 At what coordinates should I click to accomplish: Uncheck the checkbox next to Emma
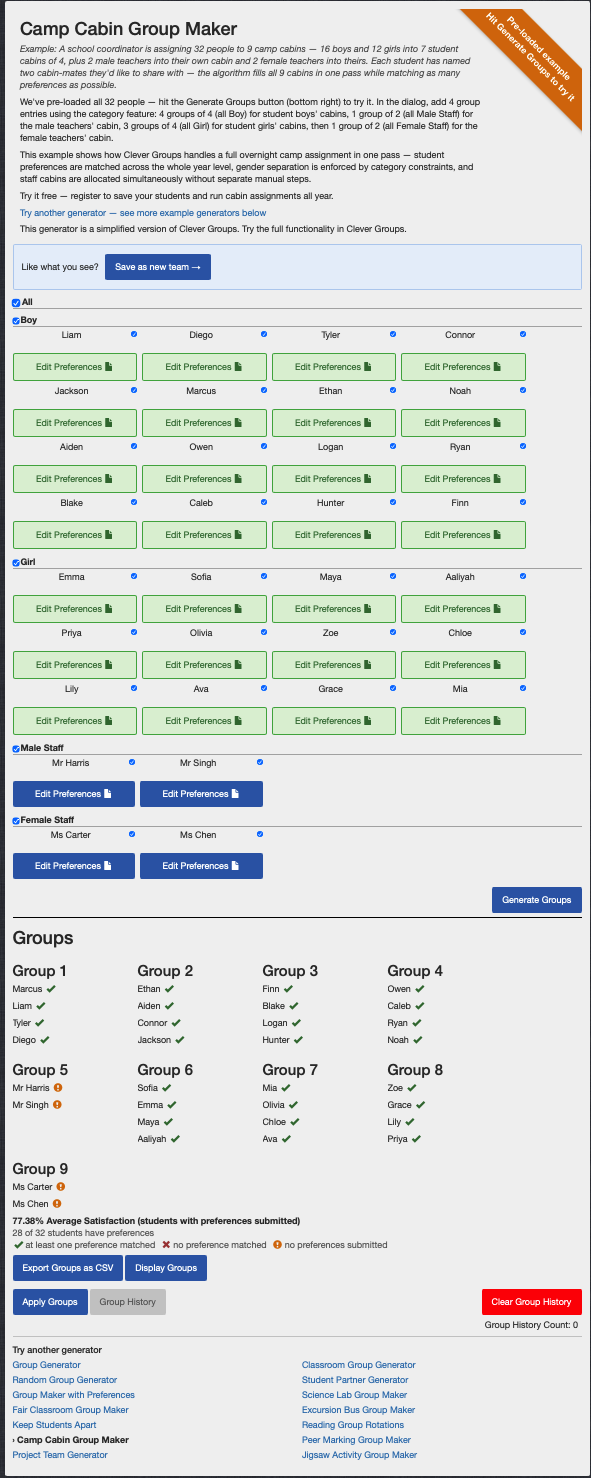click(134, 576)
